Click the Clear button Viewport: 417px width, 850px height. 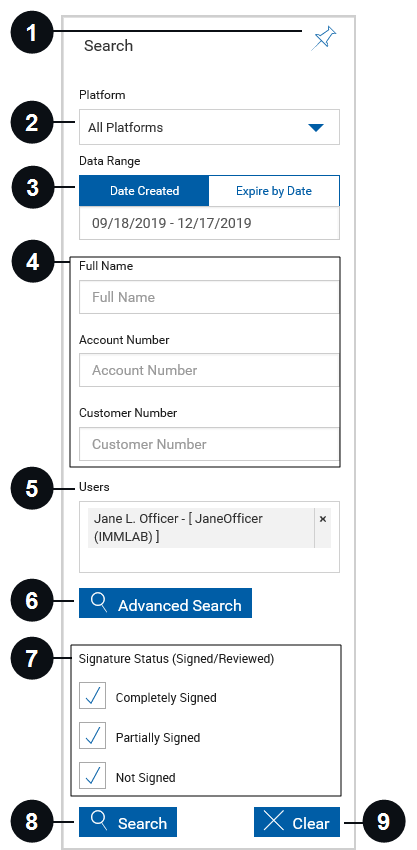[x=297, y=822]
